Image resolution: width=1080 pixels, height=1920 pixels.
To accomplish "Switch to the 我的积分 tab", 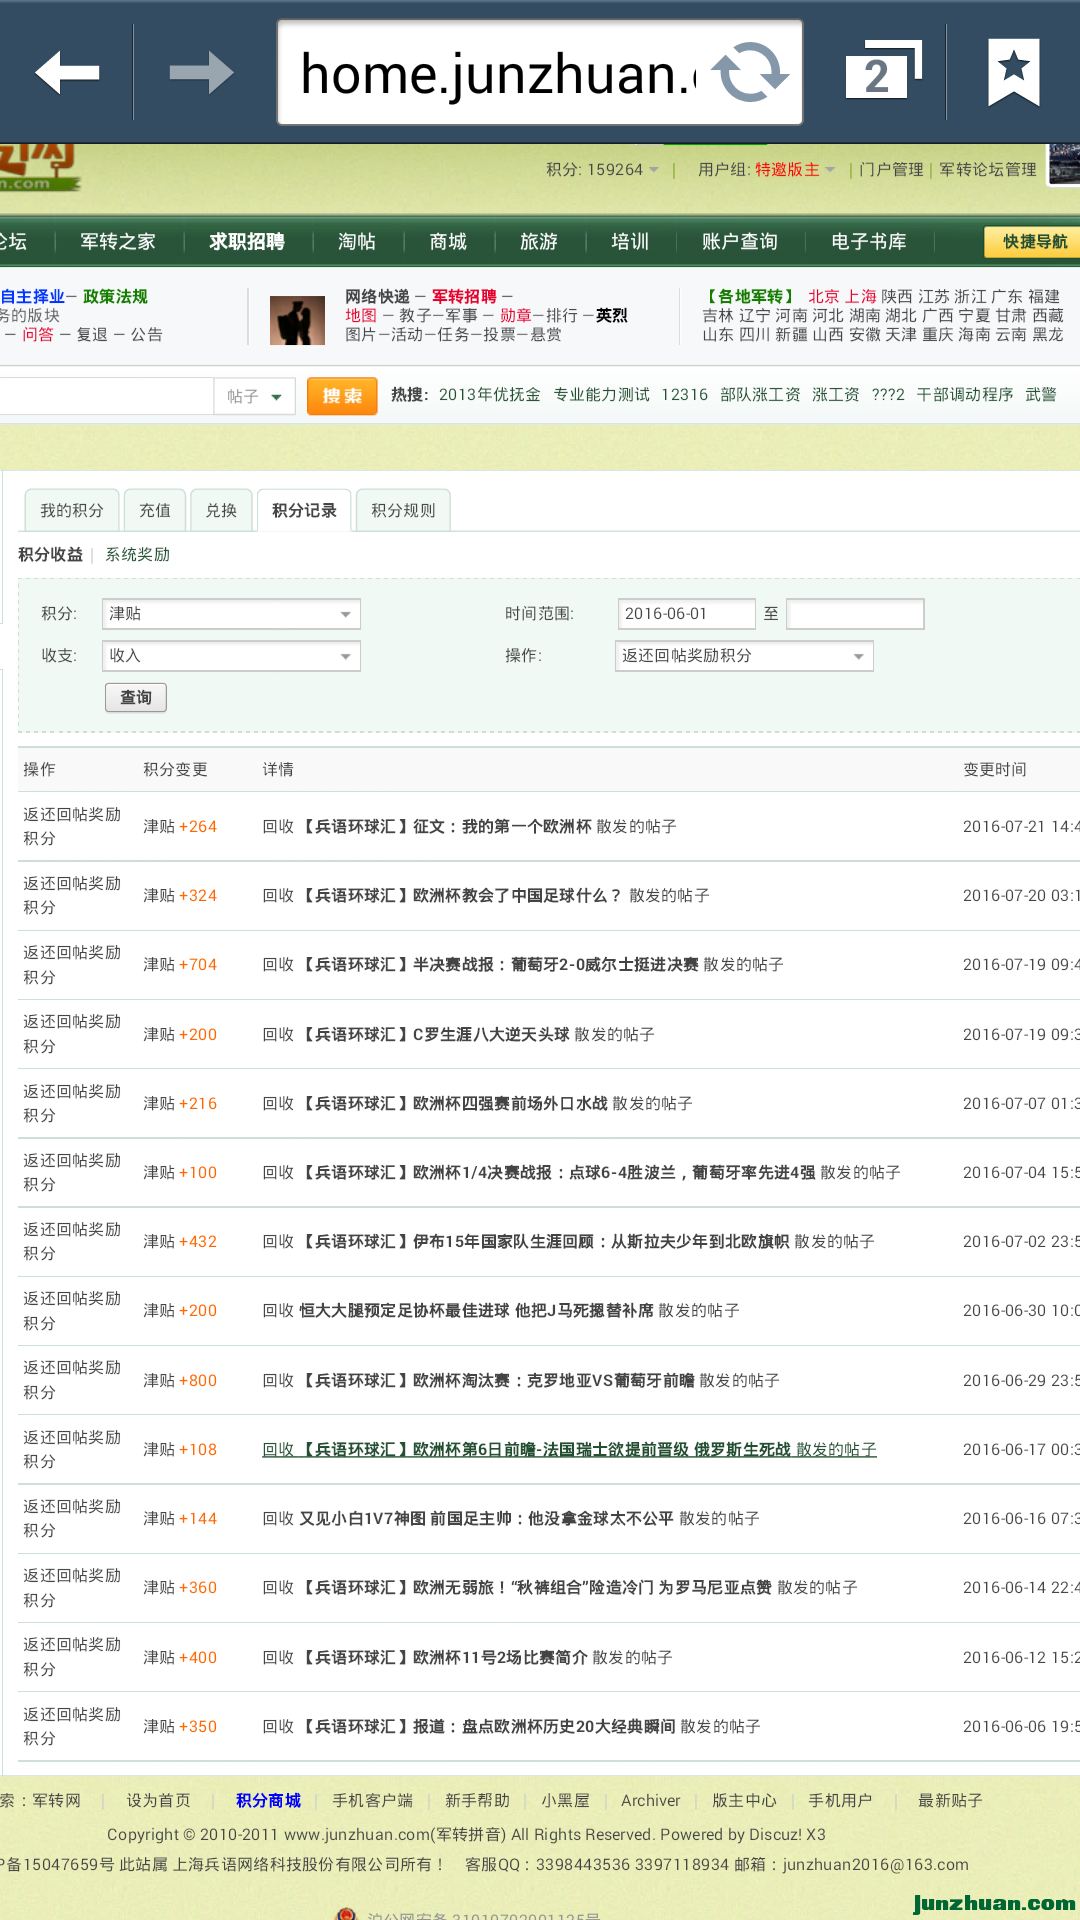I will [x=72, y=510].
